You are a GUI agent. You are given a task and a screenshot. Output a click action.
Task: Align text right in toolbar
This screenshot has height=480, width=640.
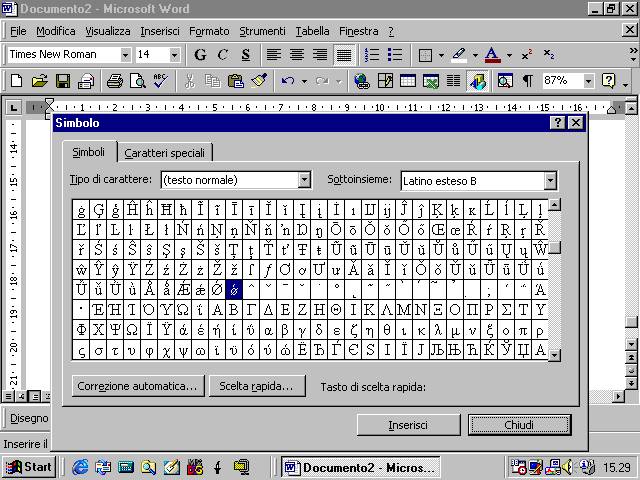tap(320, 55)
